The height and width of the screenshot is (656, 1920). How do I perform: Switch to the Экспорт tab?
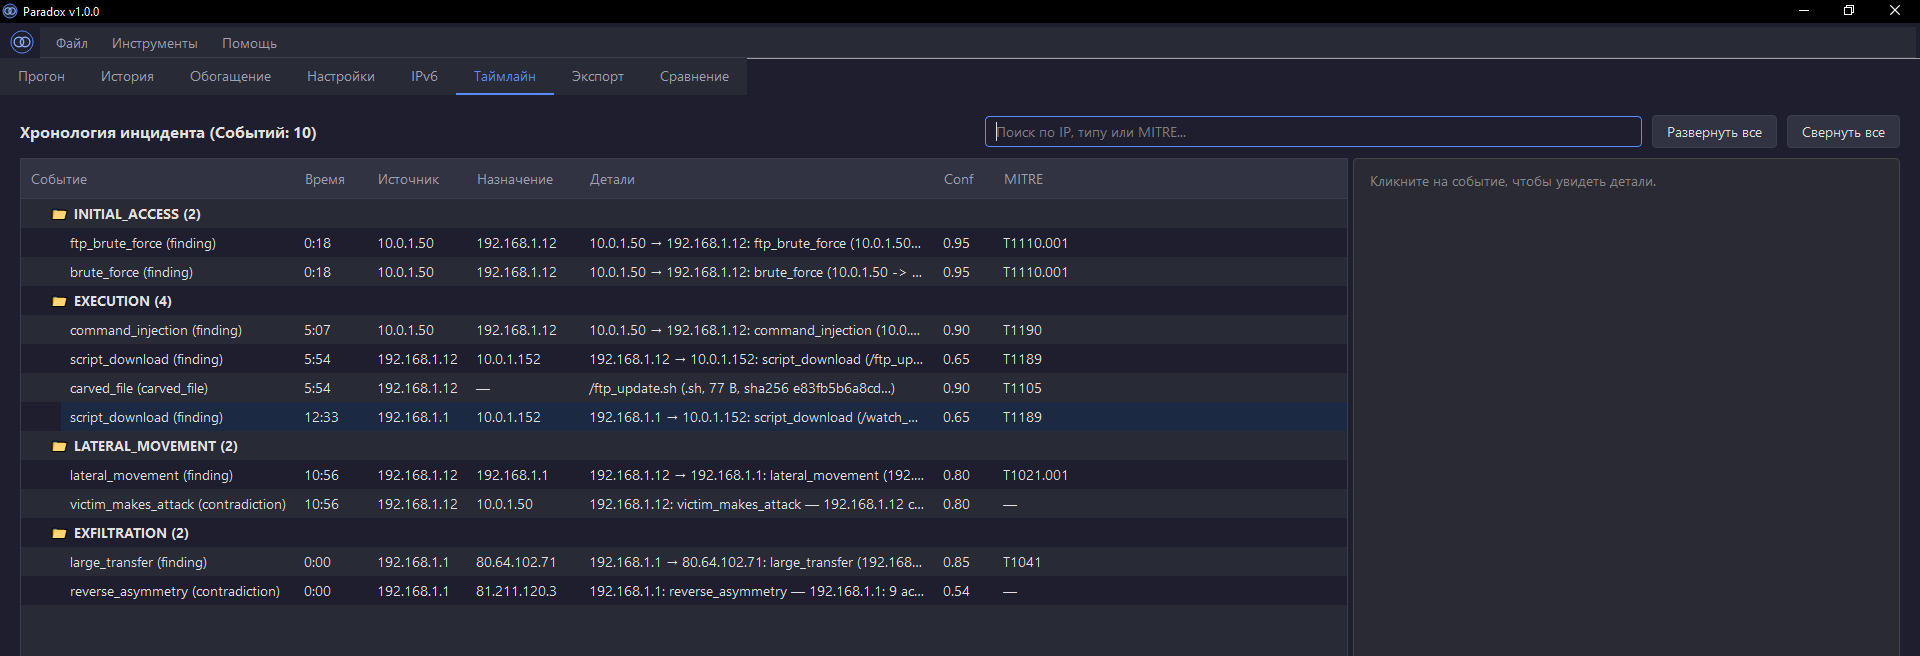(598, 77)
